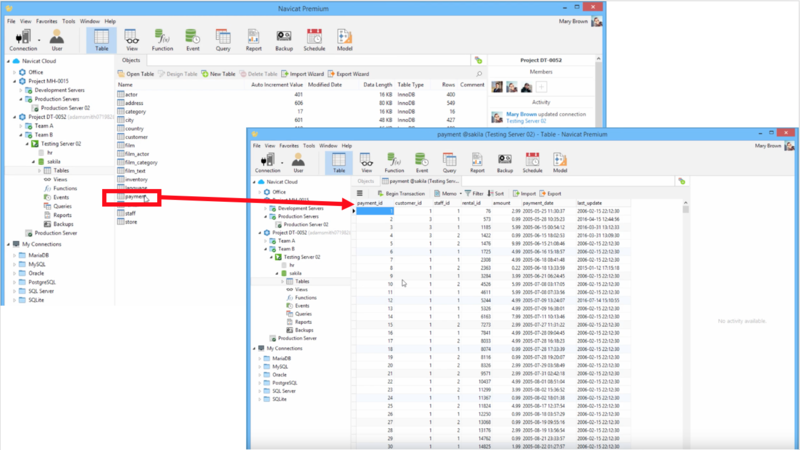
Task: Expand PostgreSQL connection in back window tree
Action: (15, 282)
